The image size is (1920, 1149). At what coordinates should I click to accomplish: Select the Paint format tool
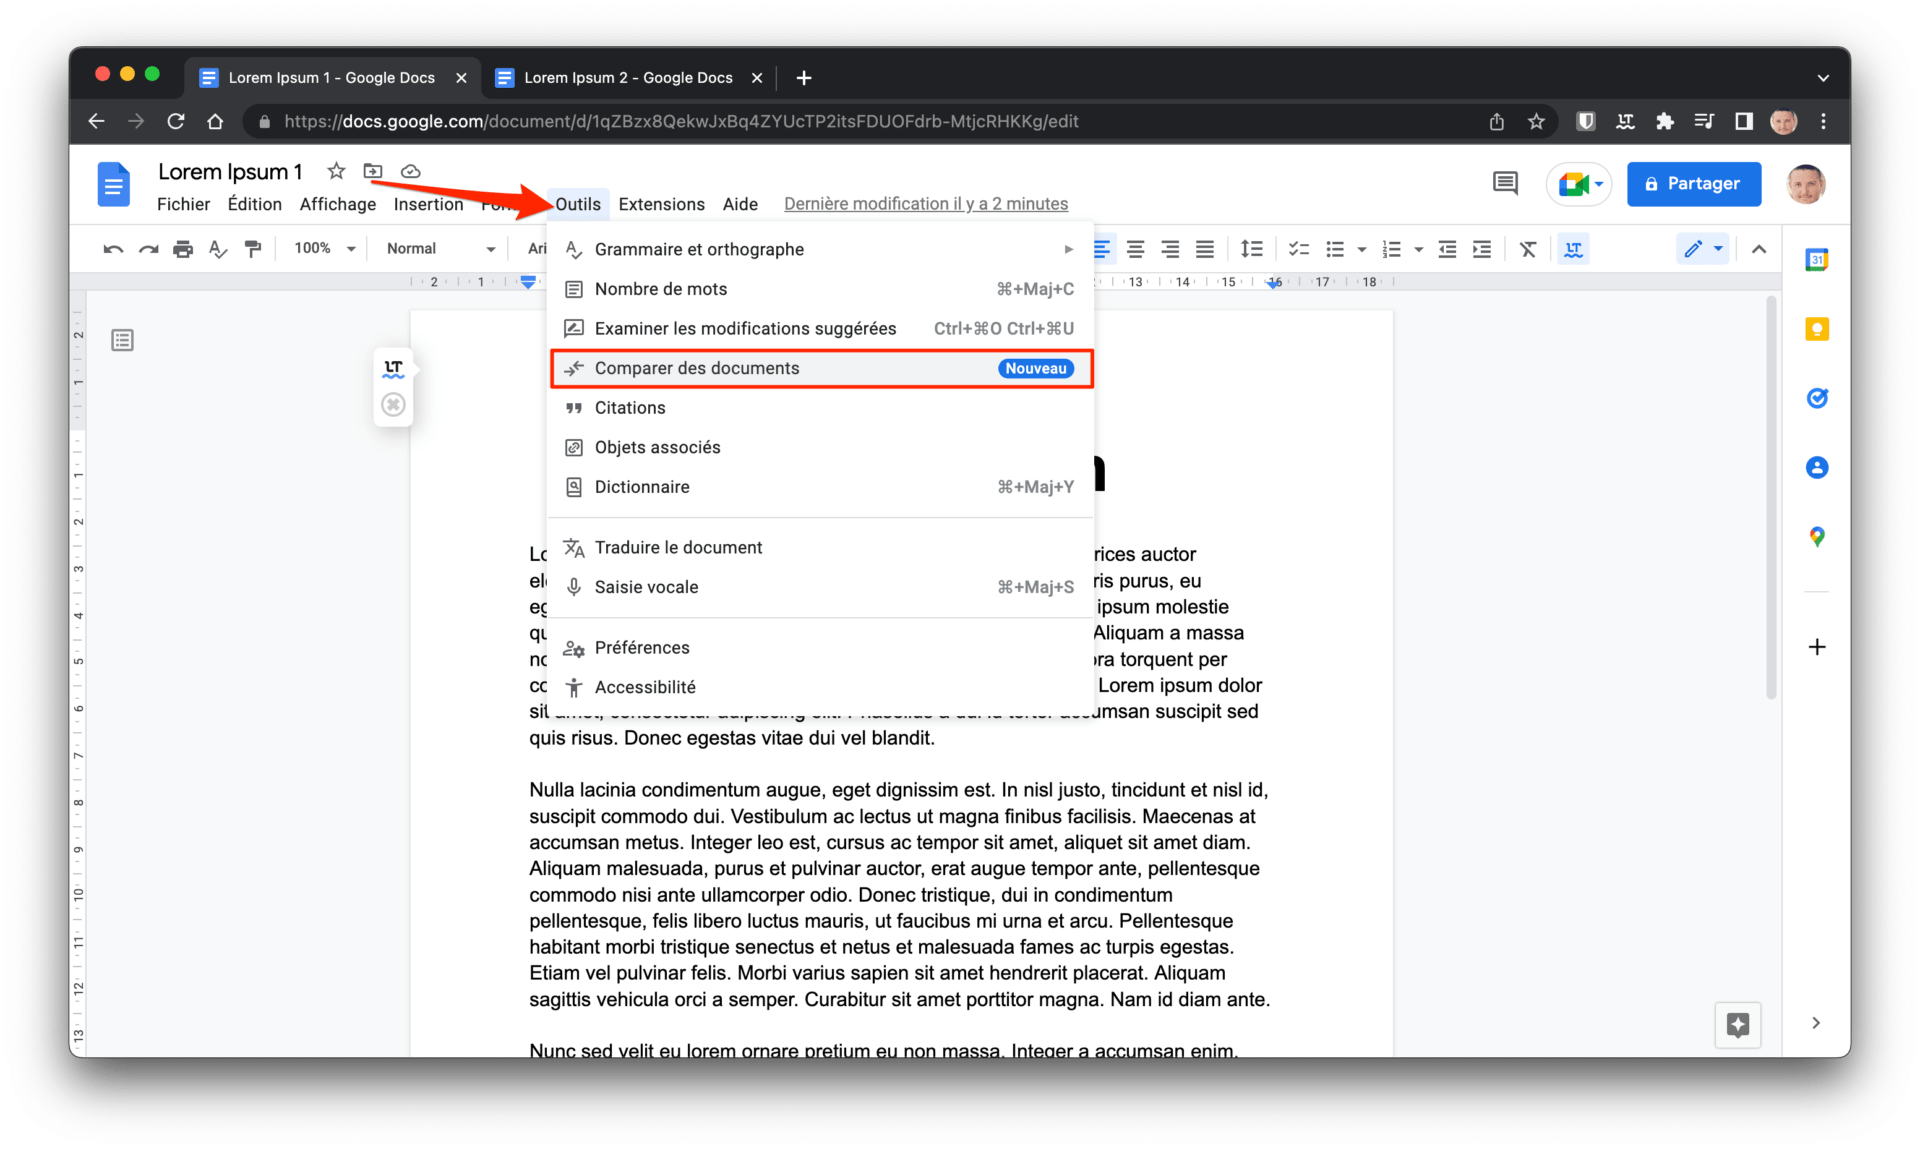(x=253, y=248)
